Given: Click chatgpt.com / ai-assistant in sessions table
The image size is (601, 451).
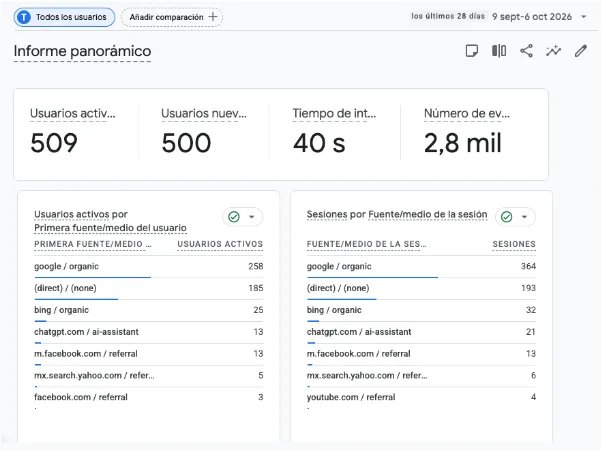Looking at the screenshot, I should (x=359, y=332).
